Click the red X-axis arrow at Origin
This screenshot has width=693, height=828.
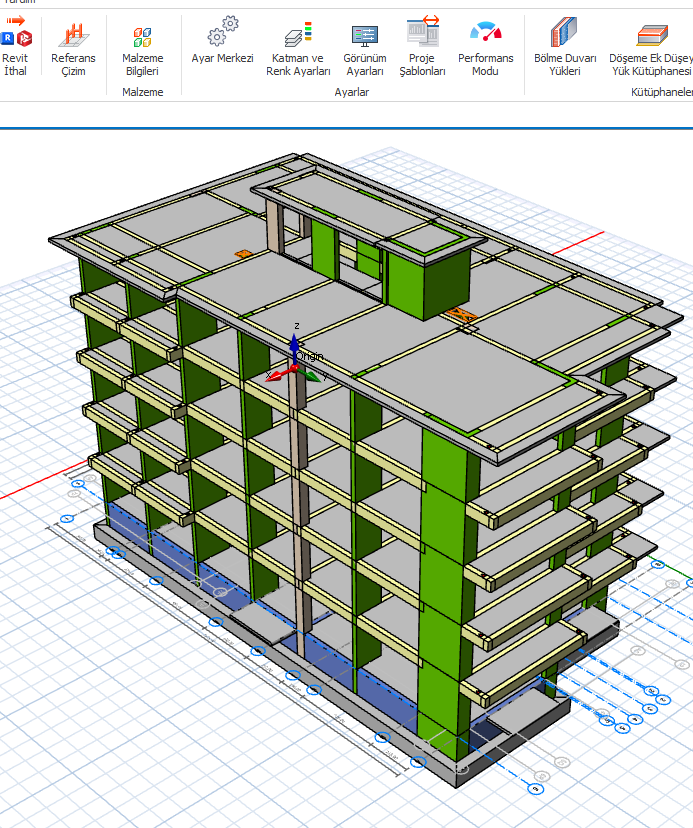(274, 376)
